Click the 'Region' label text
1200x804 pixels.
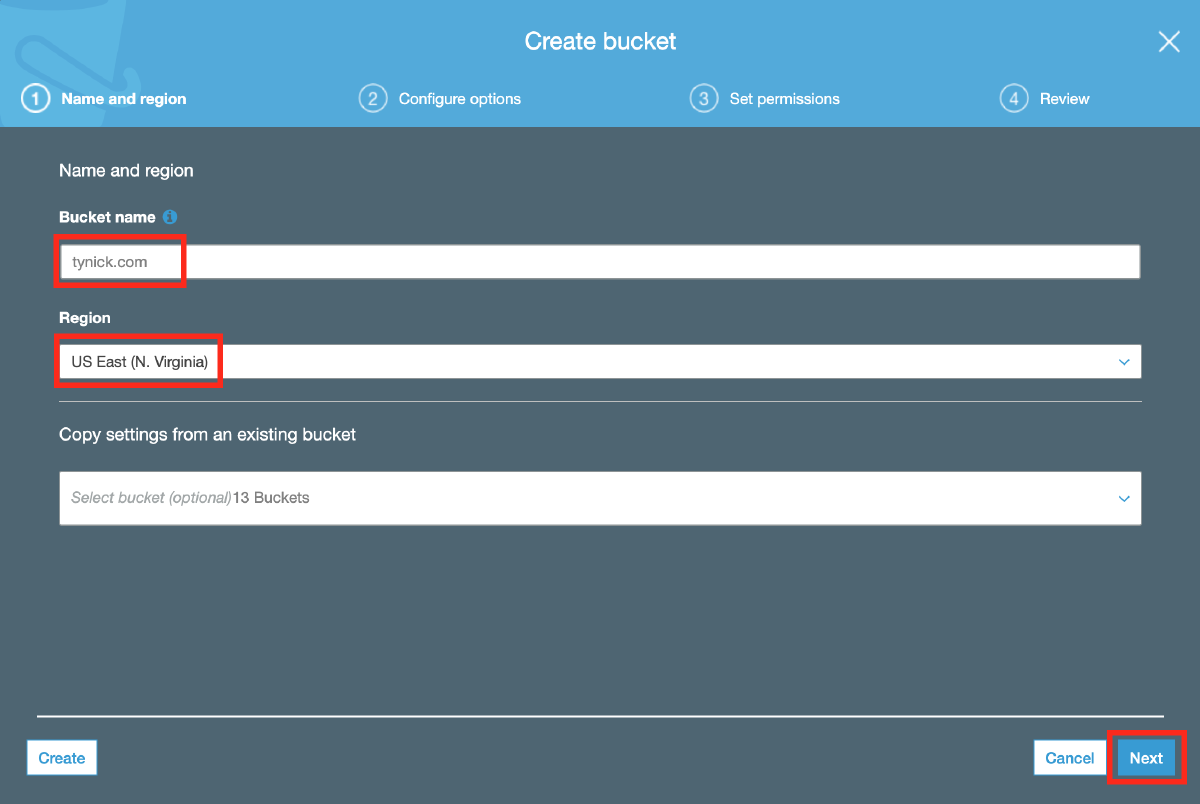pyautogui.click(x=85, y=318)
